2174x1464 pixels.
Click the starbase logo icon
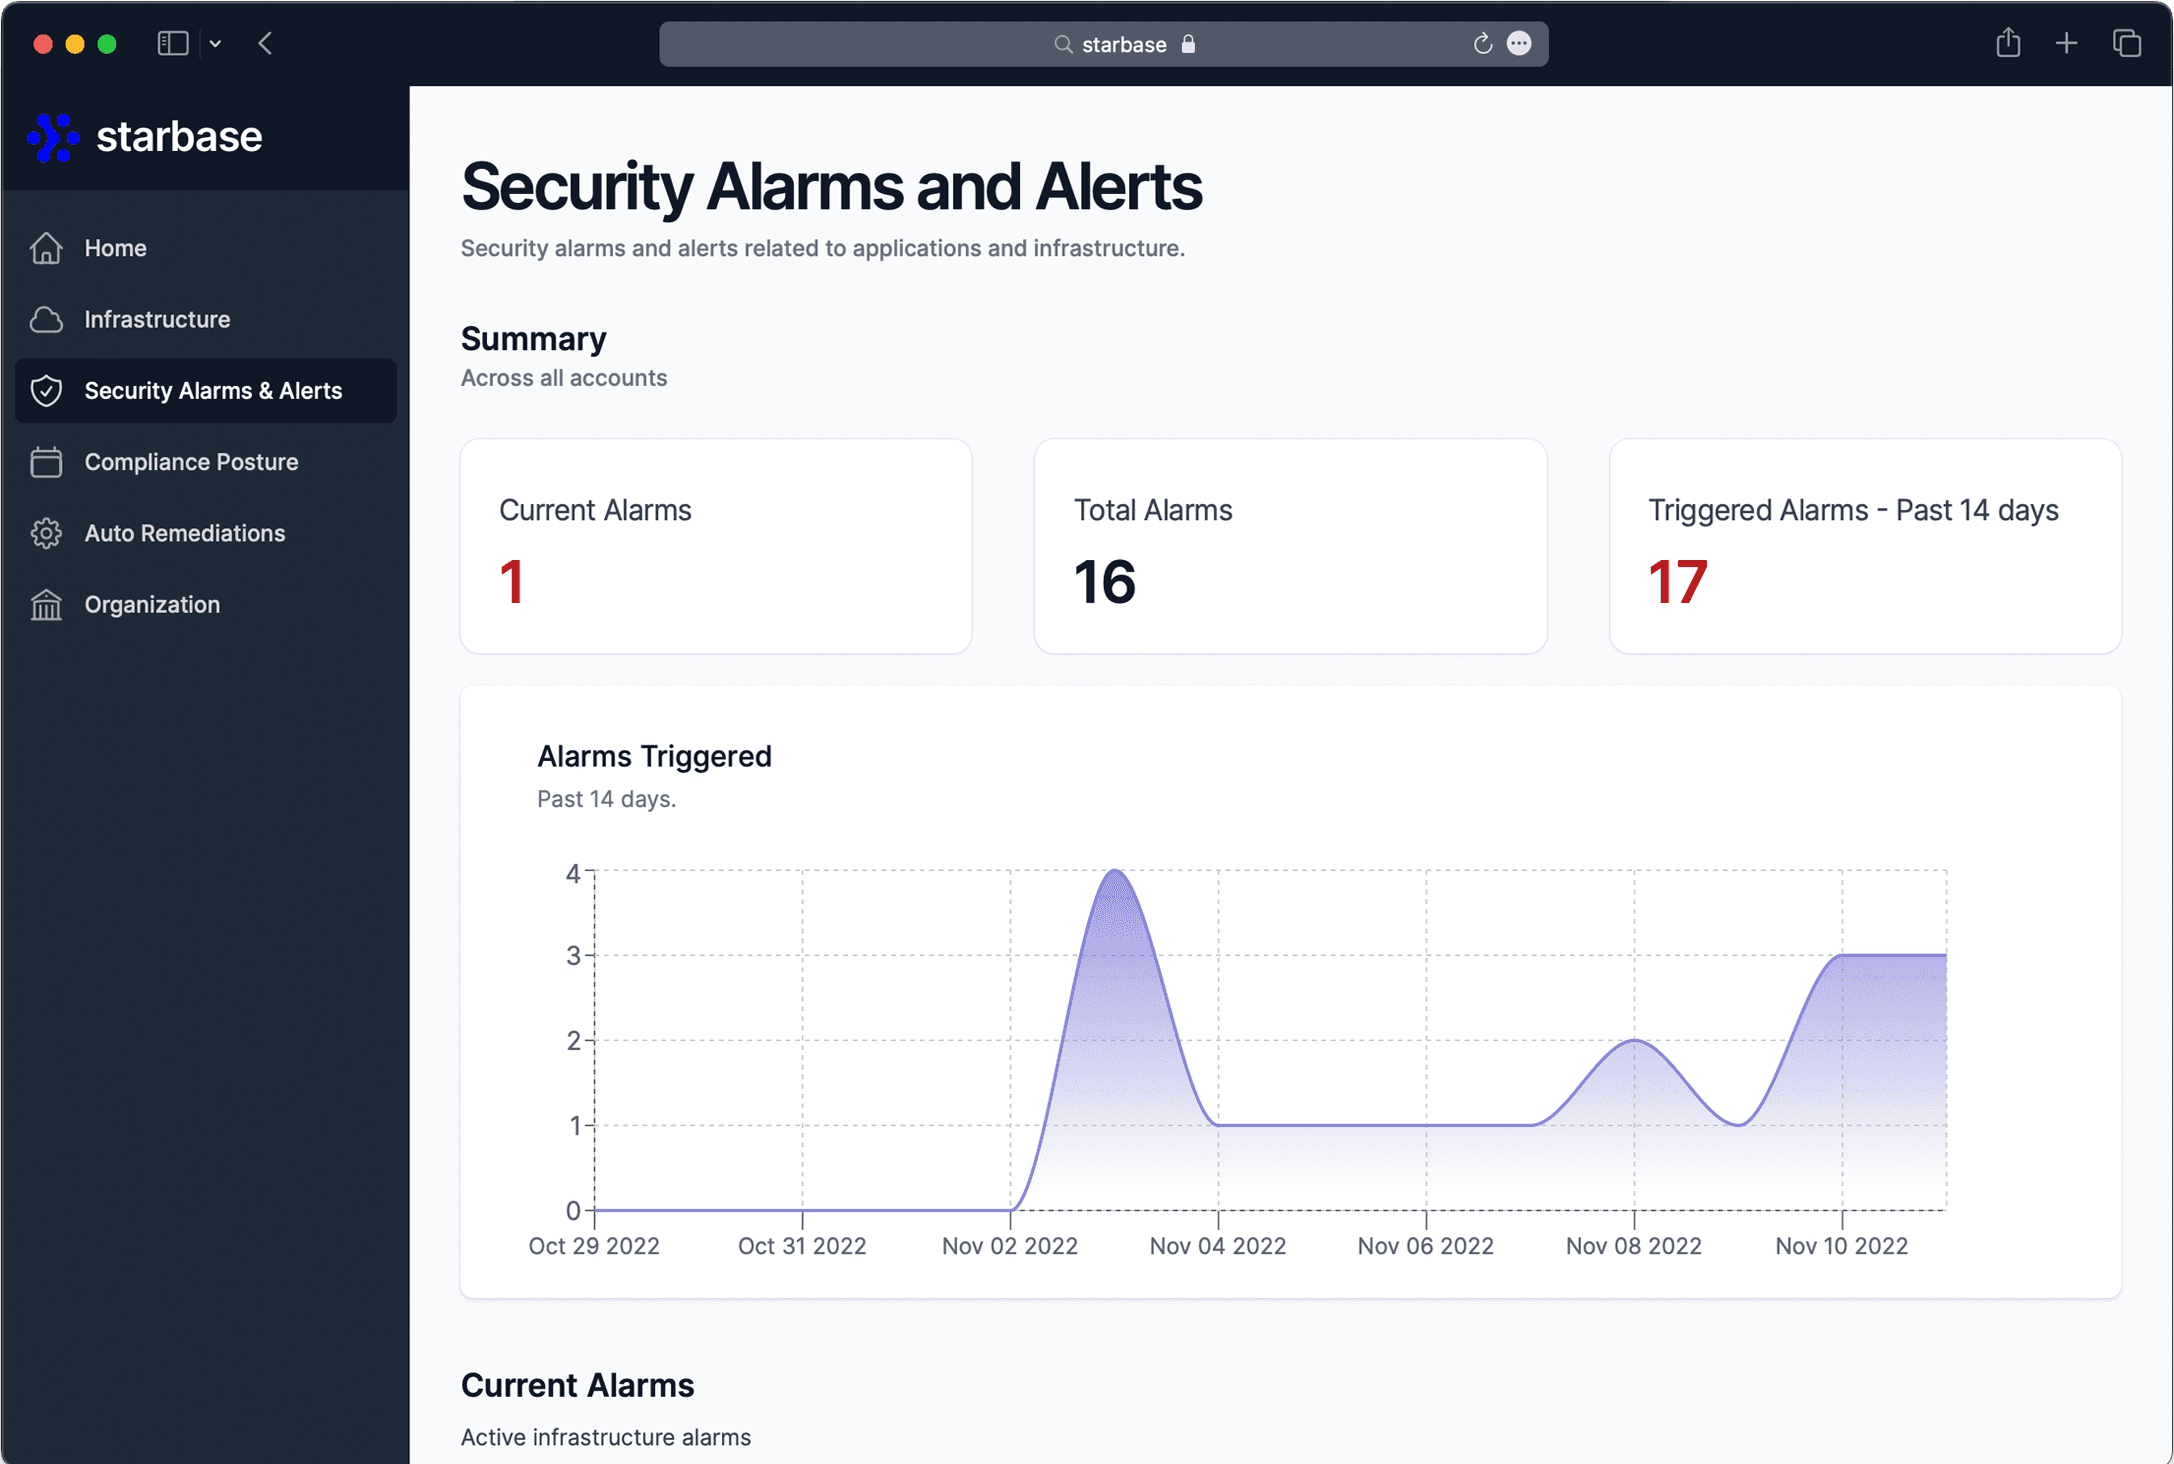coord(53,137)
